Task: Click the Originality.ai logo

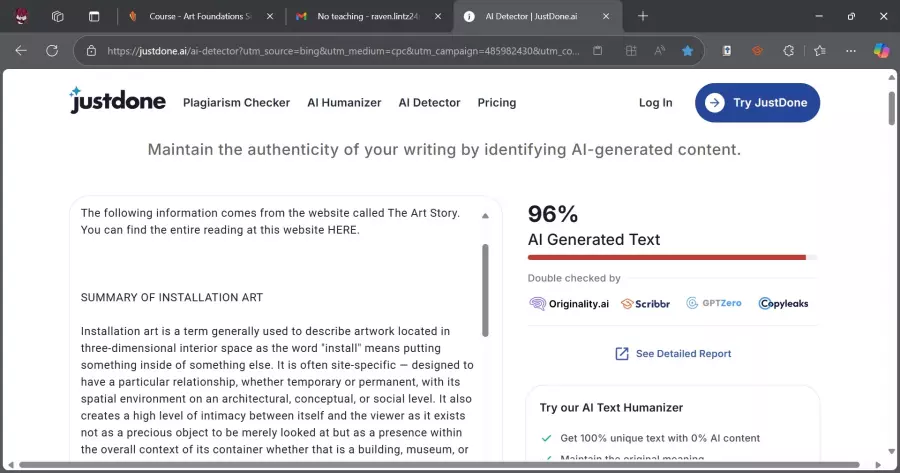Action: click(x=569, y=304)
